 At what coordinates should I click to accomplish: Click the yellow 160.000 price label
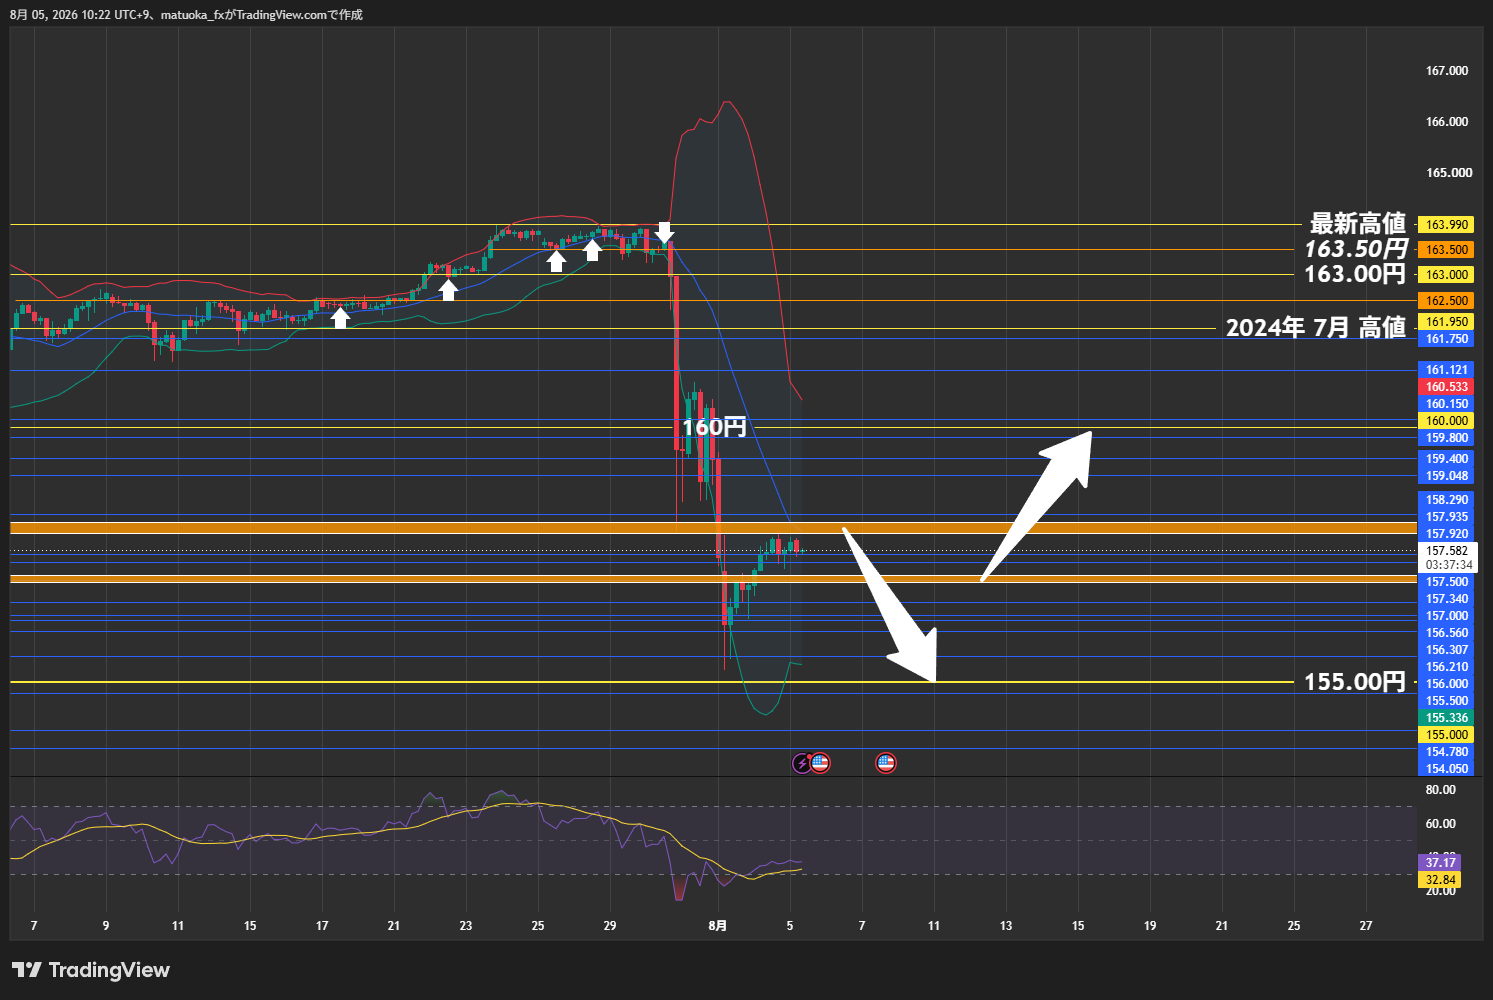click(x=1446, y=421)
